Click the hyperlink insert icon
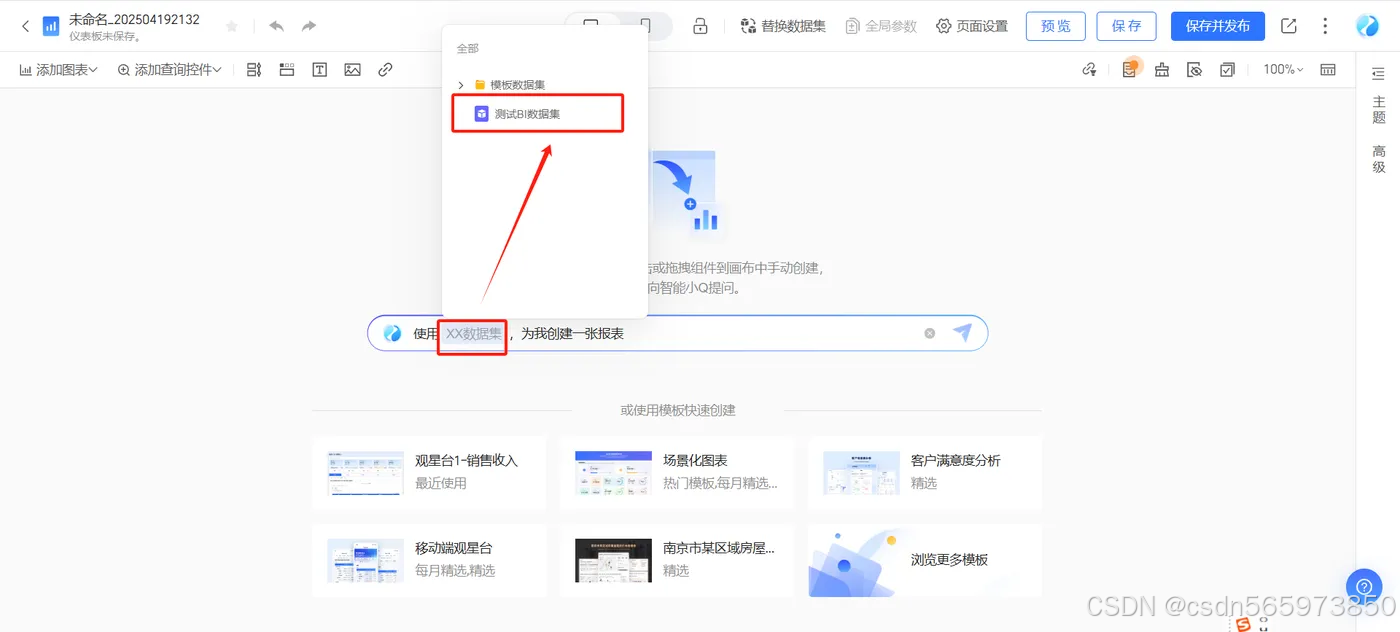Viewport: 1400px width, 632px height. click(x=385, y=69)
